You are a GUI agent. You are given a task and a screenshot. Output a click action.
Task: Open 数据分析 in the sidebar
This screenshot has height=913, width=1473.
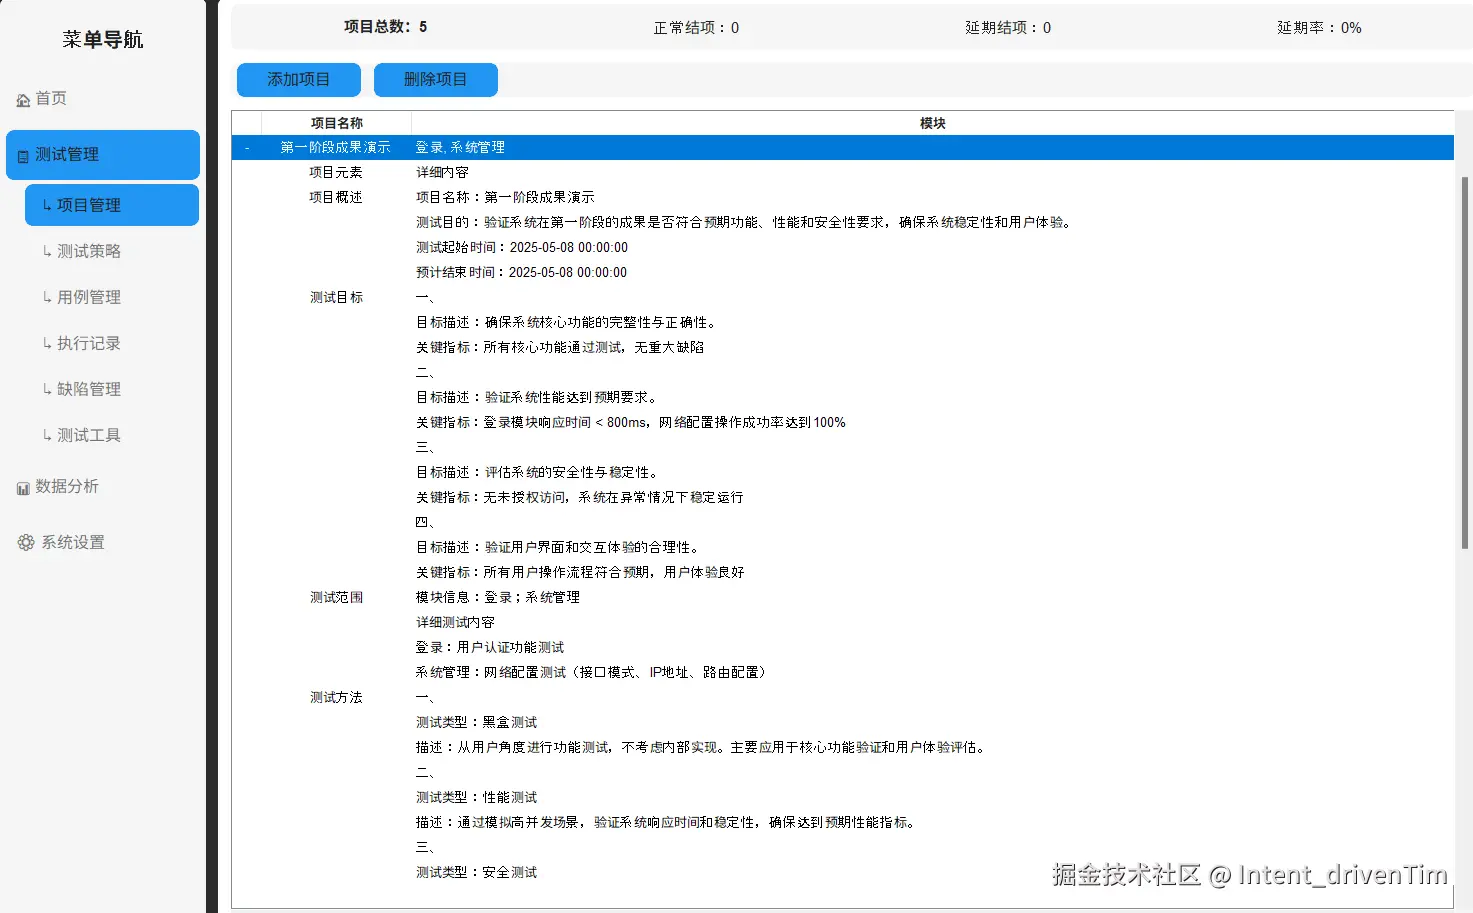pos(67,486)
